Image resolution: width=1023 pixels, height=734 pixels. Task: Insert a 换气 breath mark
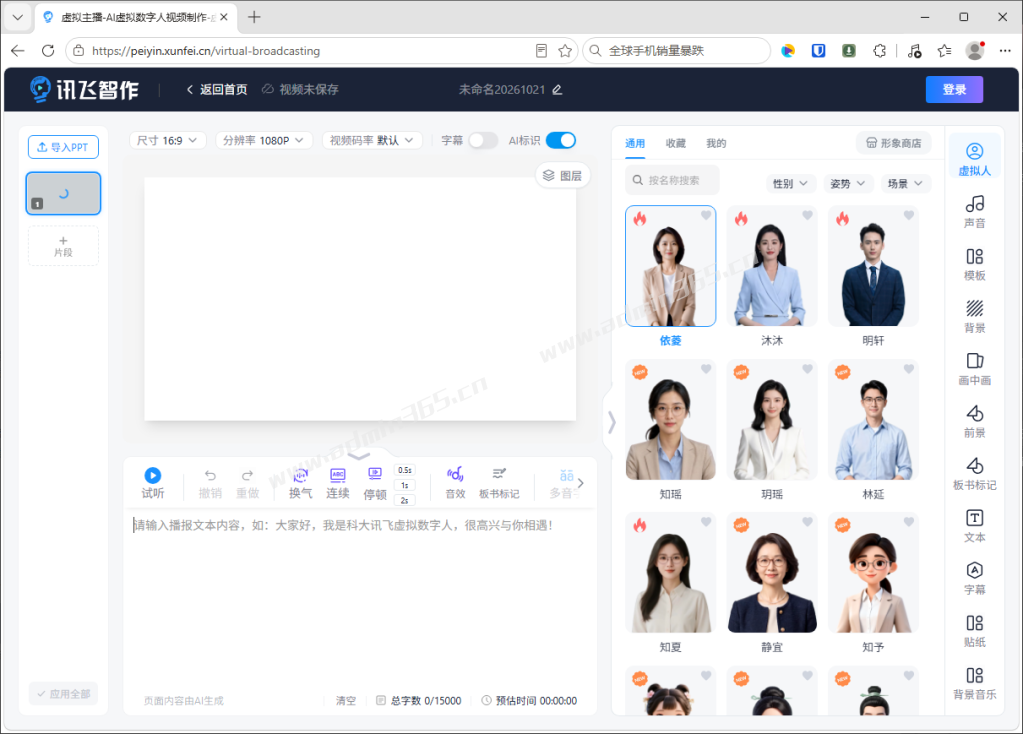pyautogui.click(x=301, y=483)
